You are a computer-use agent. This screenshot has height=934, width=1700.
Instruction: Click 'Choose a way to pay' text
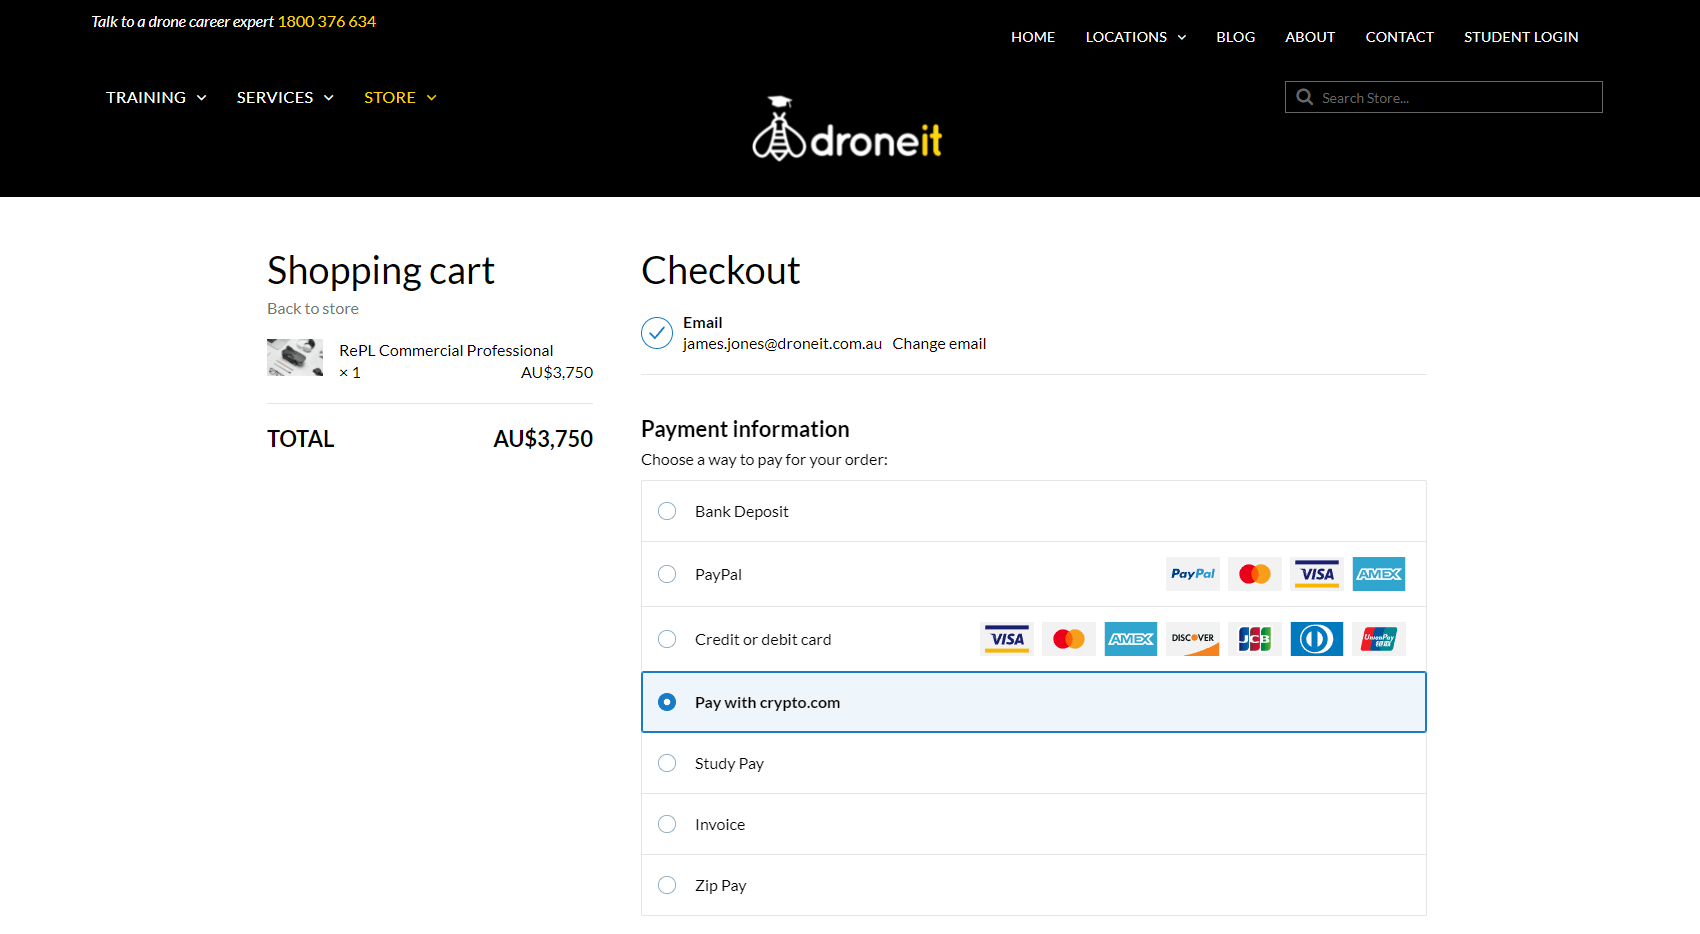coord(764,460)
